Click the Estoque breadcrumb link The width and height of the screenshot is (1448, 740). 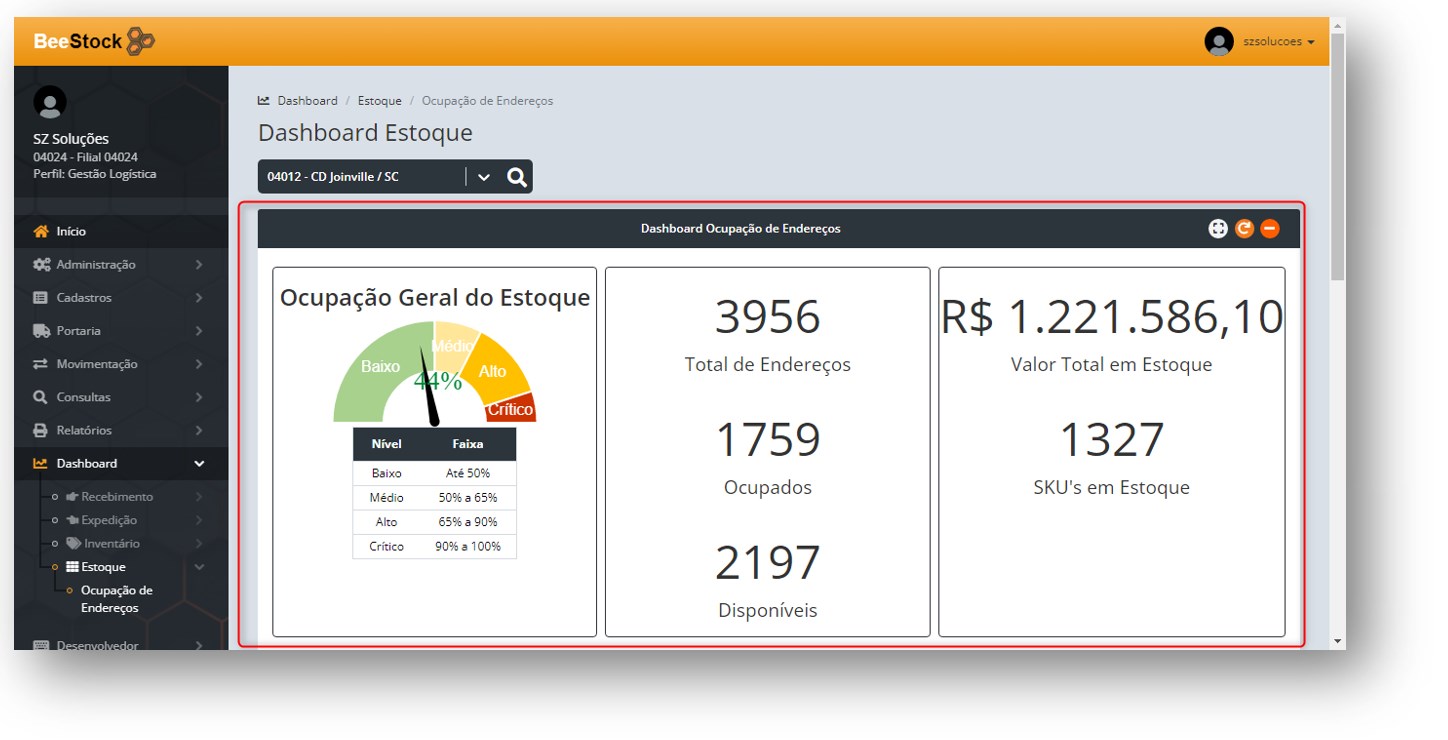[x=379, y=101]
